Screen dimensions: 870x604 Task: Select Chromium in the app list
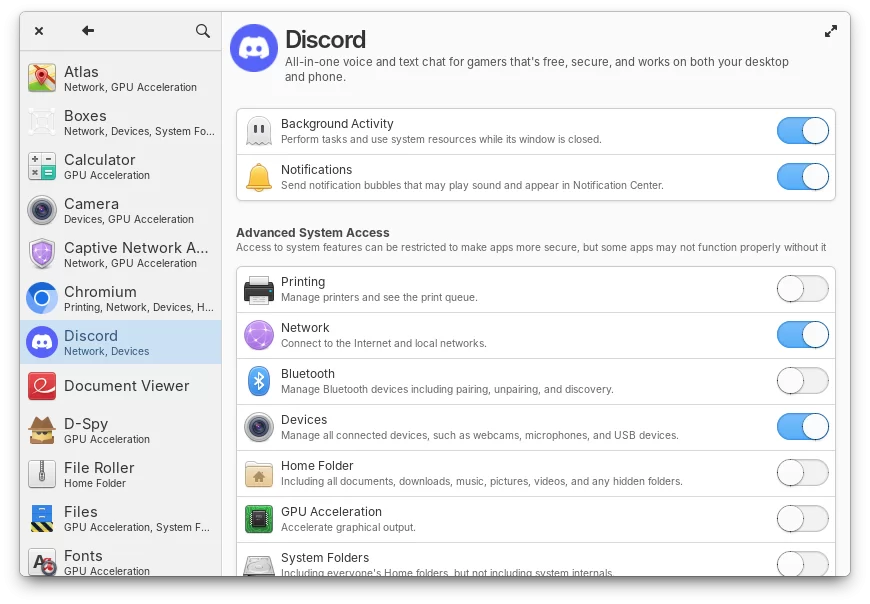tap(120, 298)
